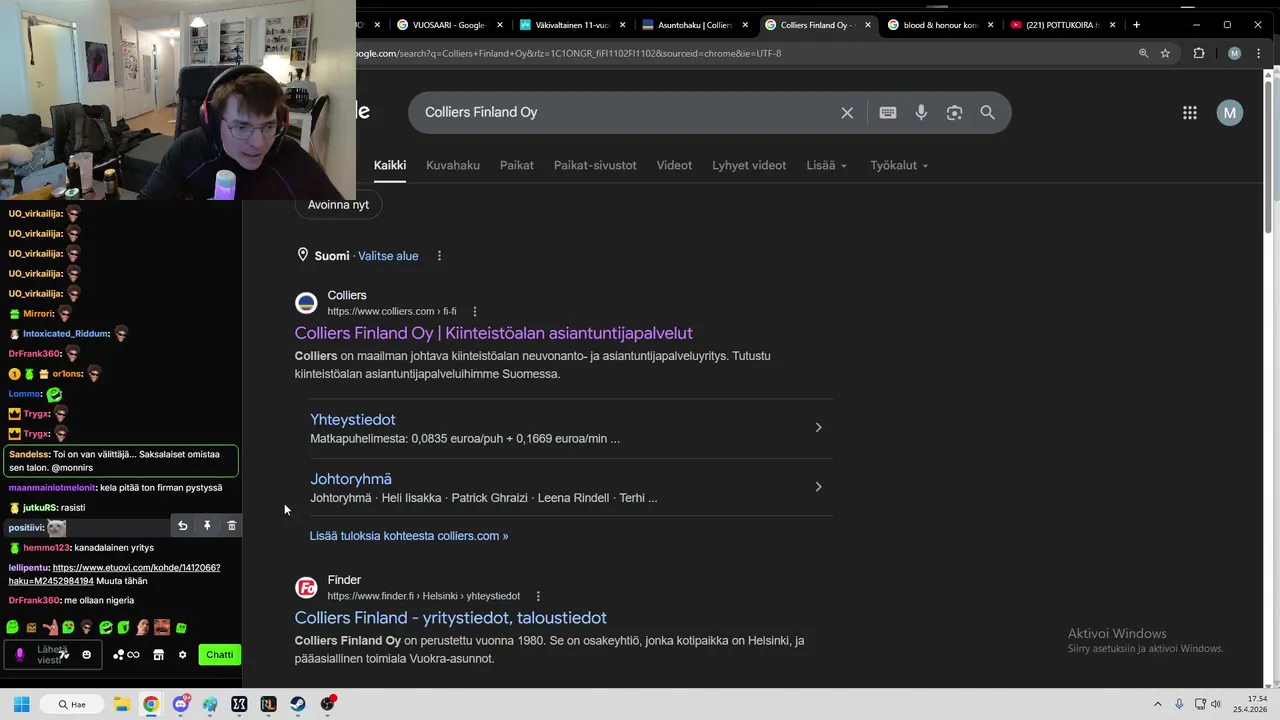1280x720 pixels.
Task: Open the Yhteystiedot sitelink
Action: [x=353, y=420]
